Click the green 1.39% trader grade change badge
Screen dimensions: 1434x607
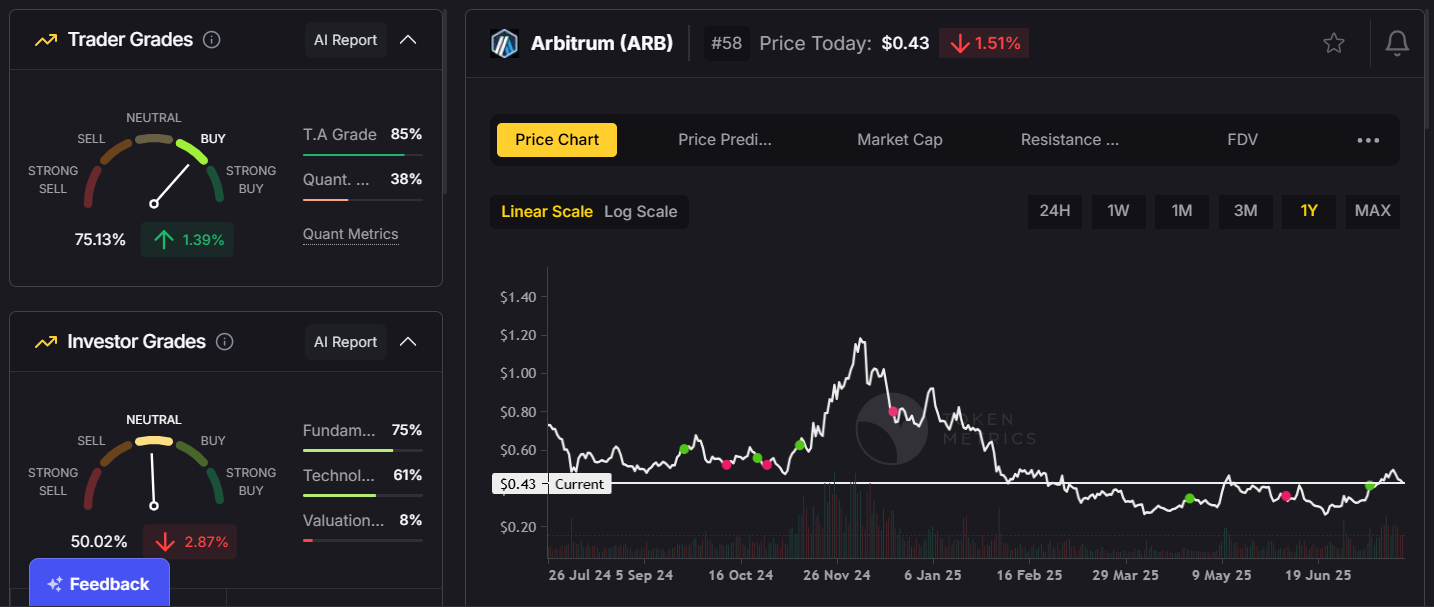(x=187, y=240)
